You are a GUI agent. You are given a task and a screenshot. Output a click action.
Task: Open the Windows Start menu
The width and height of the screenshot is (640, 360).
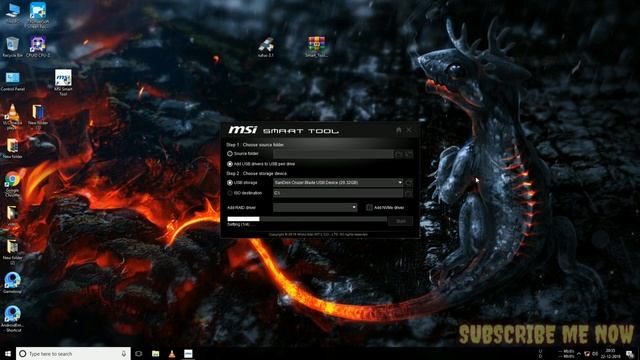(8, 353)
